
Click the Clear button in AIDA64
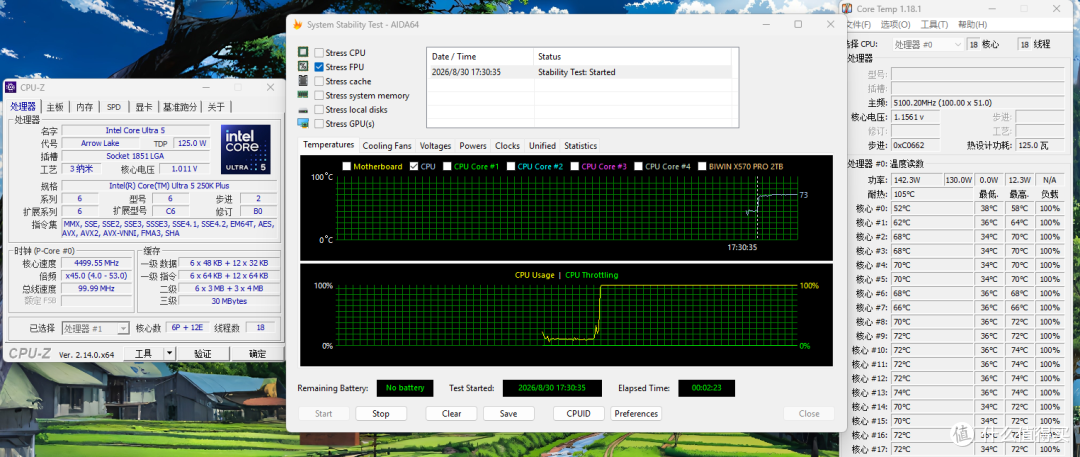click(x=451, y=414)
